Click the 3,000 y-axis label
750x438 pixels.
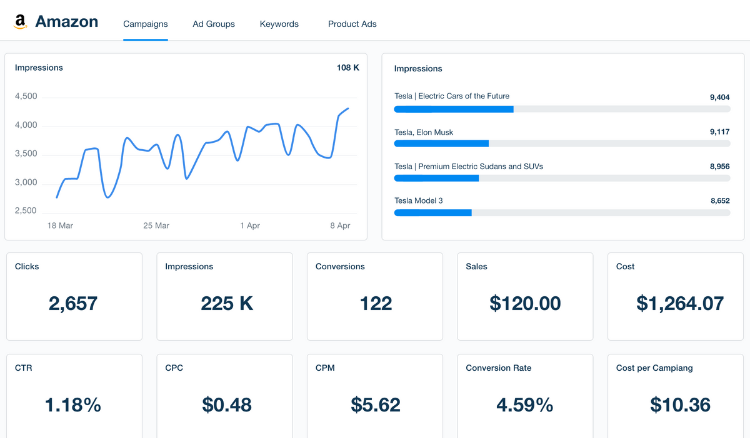point(26,182)
